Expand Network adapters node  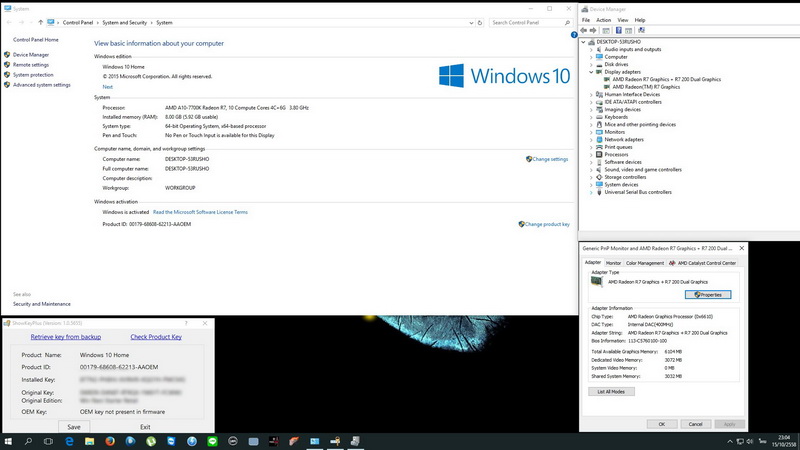click(591, 140)
